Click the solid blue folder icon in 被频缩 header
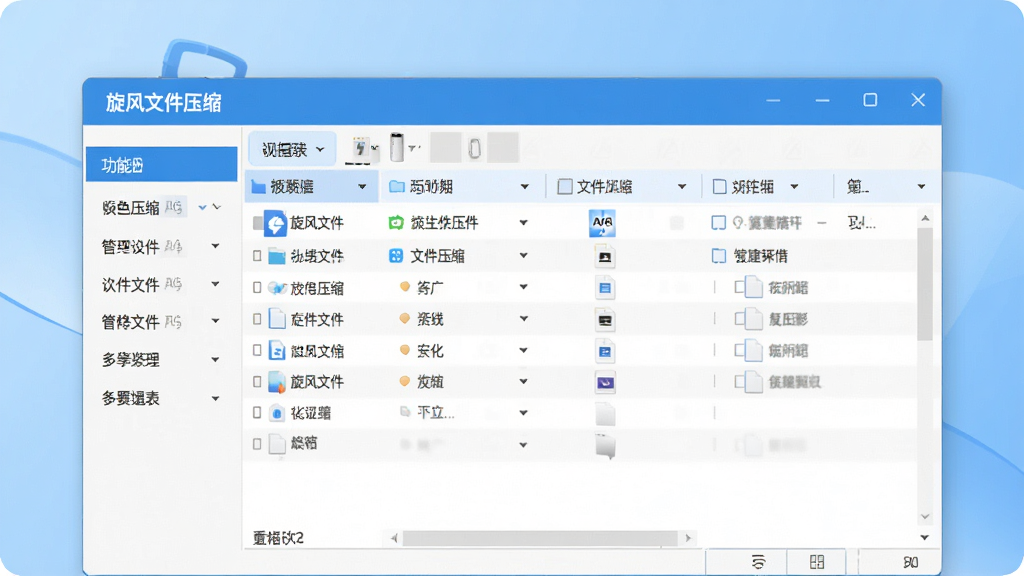 point(259,187)
